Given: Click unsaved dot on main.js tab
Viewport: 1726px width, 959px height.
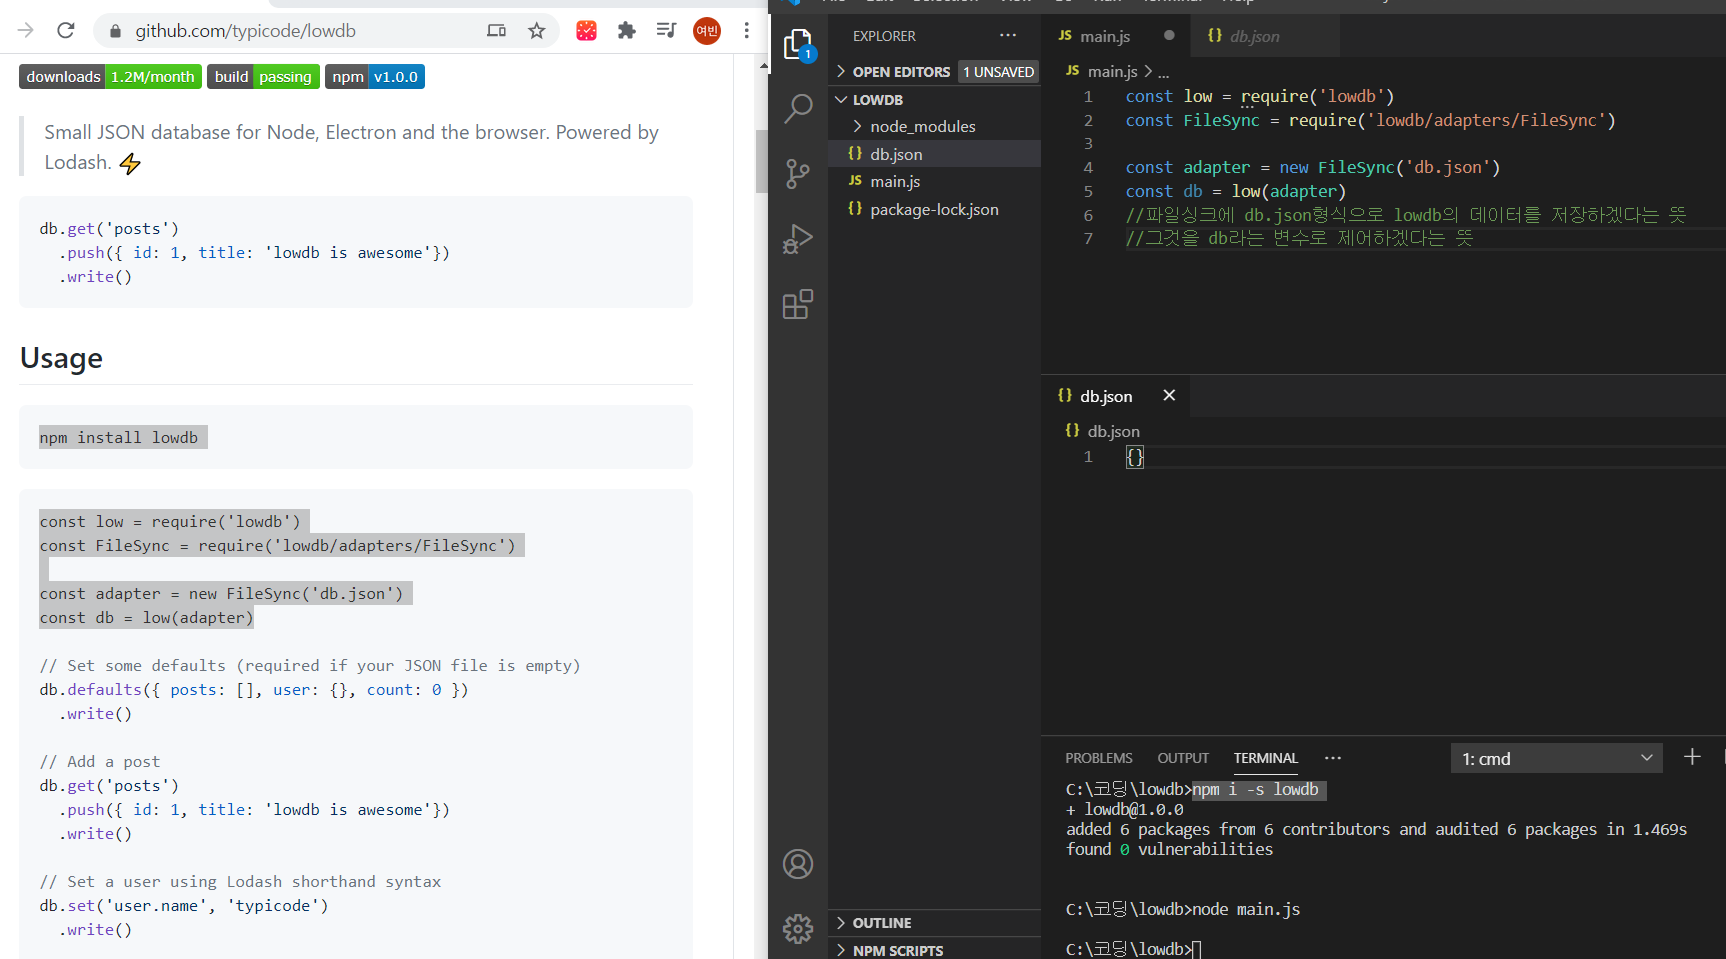Looking at the screenshot, I should 1169,35.
